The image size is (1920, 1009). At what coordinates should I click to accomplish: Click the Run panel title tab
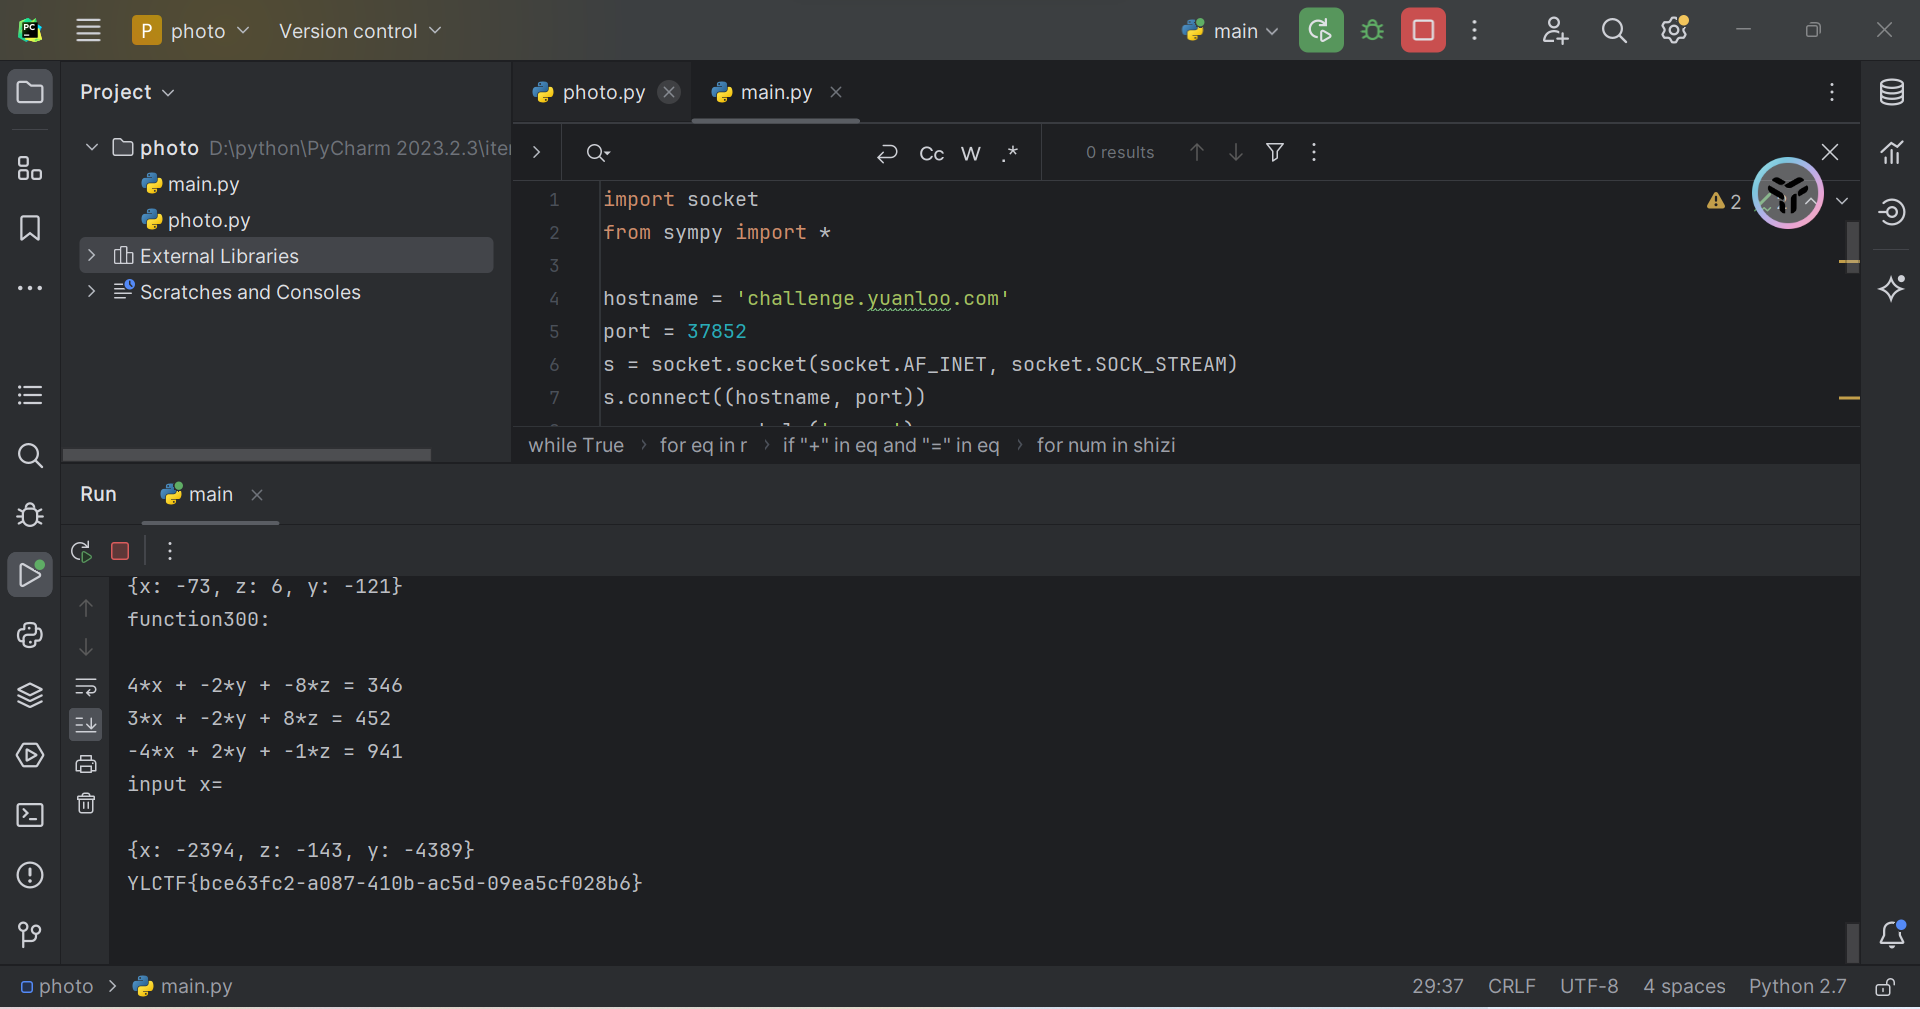point(98,494)
